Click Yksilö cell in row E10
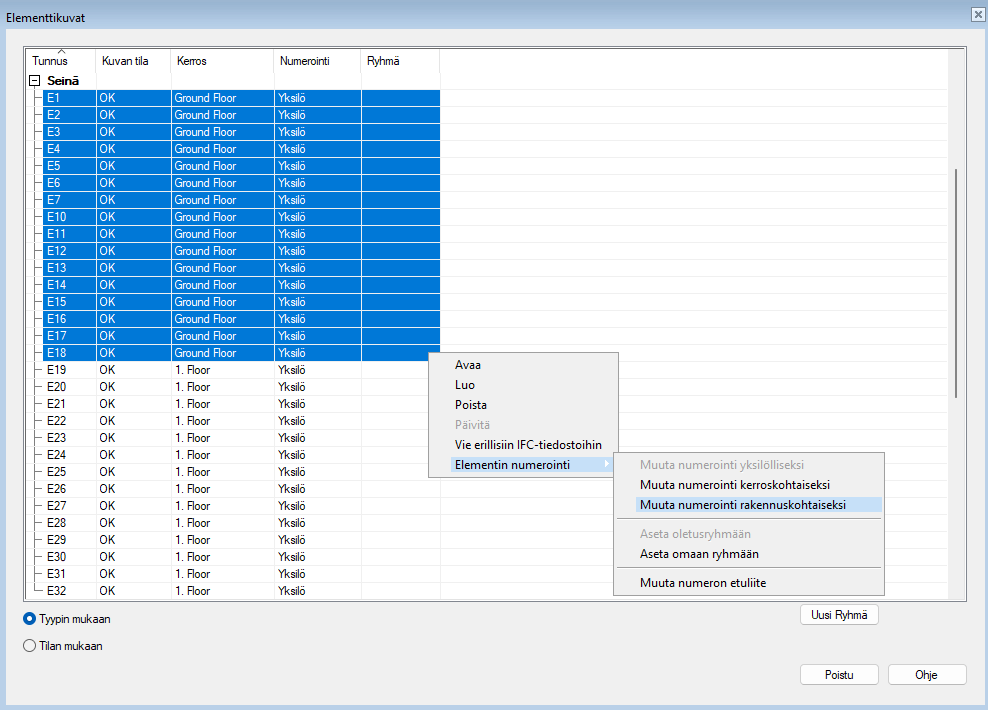Screen dimensions: 988x710 pos(318,217)
